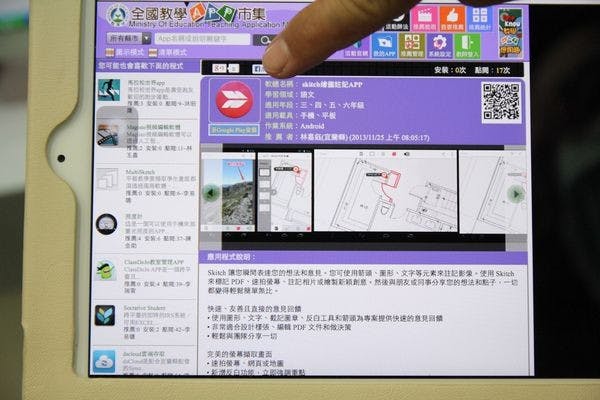
Task: Tap the 手機、平板 device text
Action: (318, 116)
